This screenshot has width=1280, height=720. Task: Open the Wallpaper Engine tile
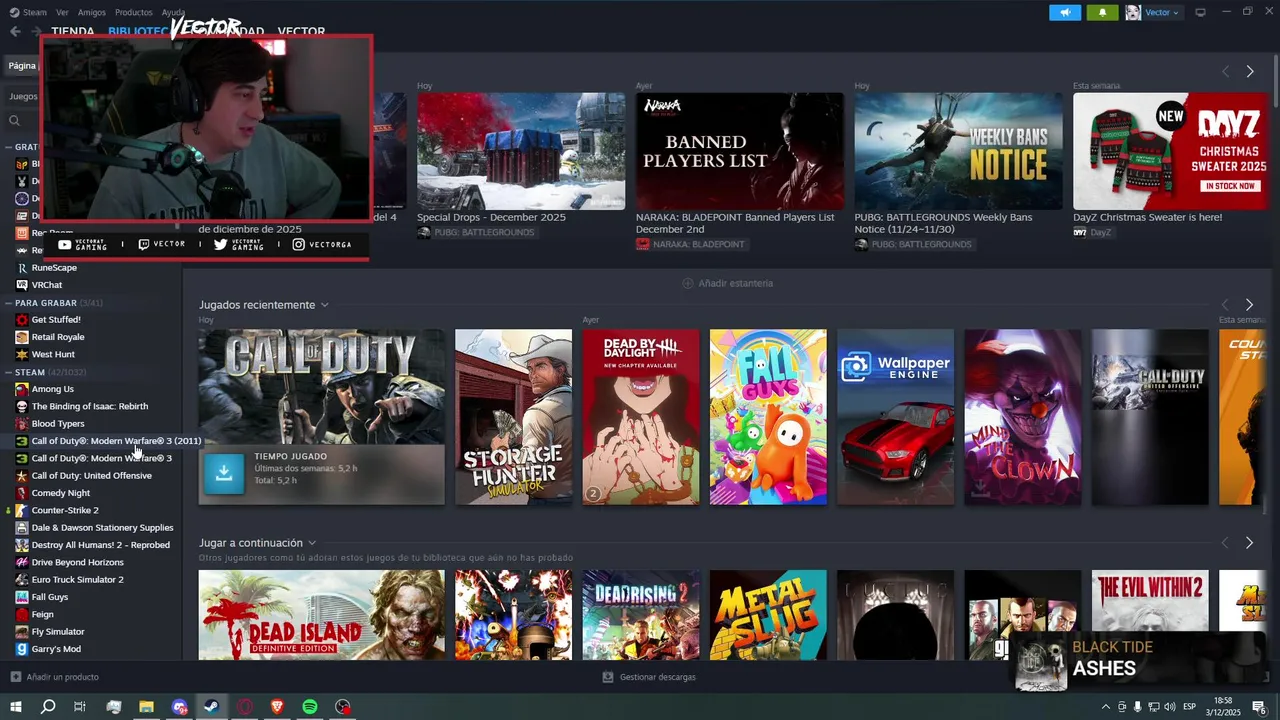[895, 417]
